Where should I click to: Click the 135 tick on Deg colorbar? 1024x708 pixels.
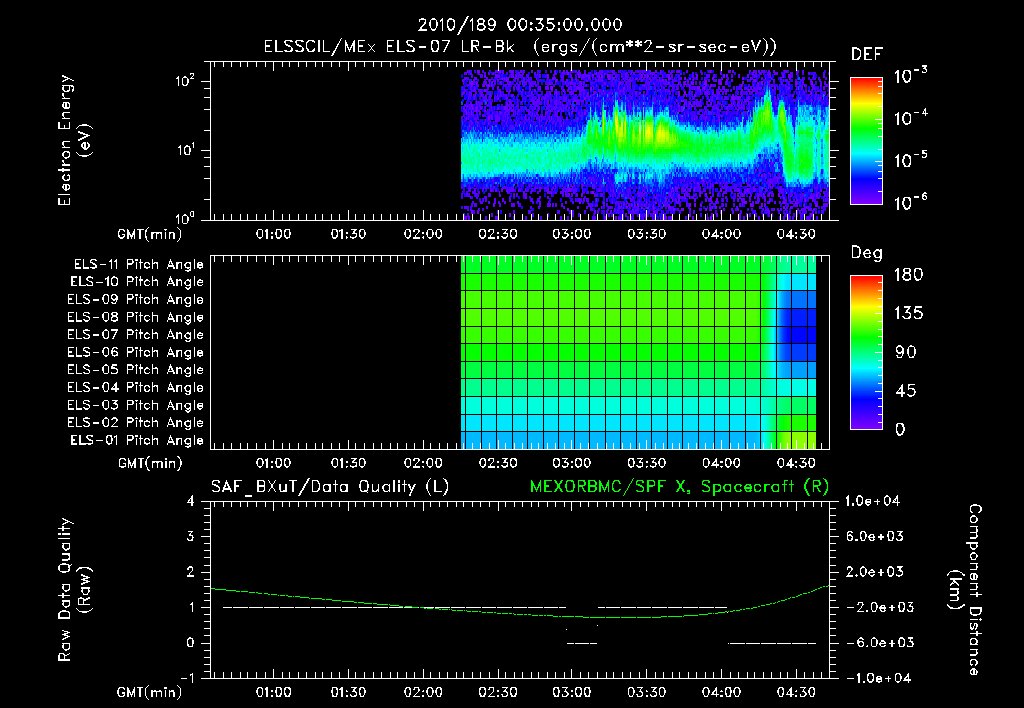click(908, 314)
